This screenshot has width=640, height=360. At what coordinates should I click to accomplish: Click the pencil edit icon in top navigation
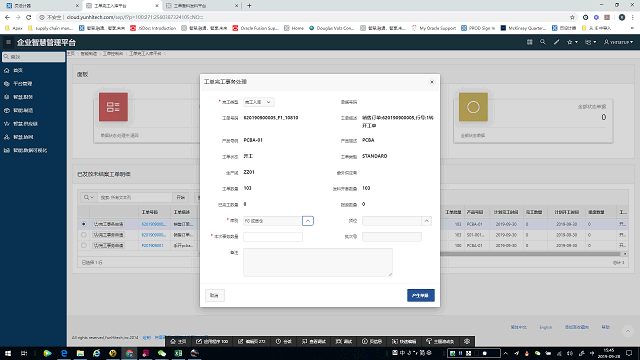(x=556, y=42)
